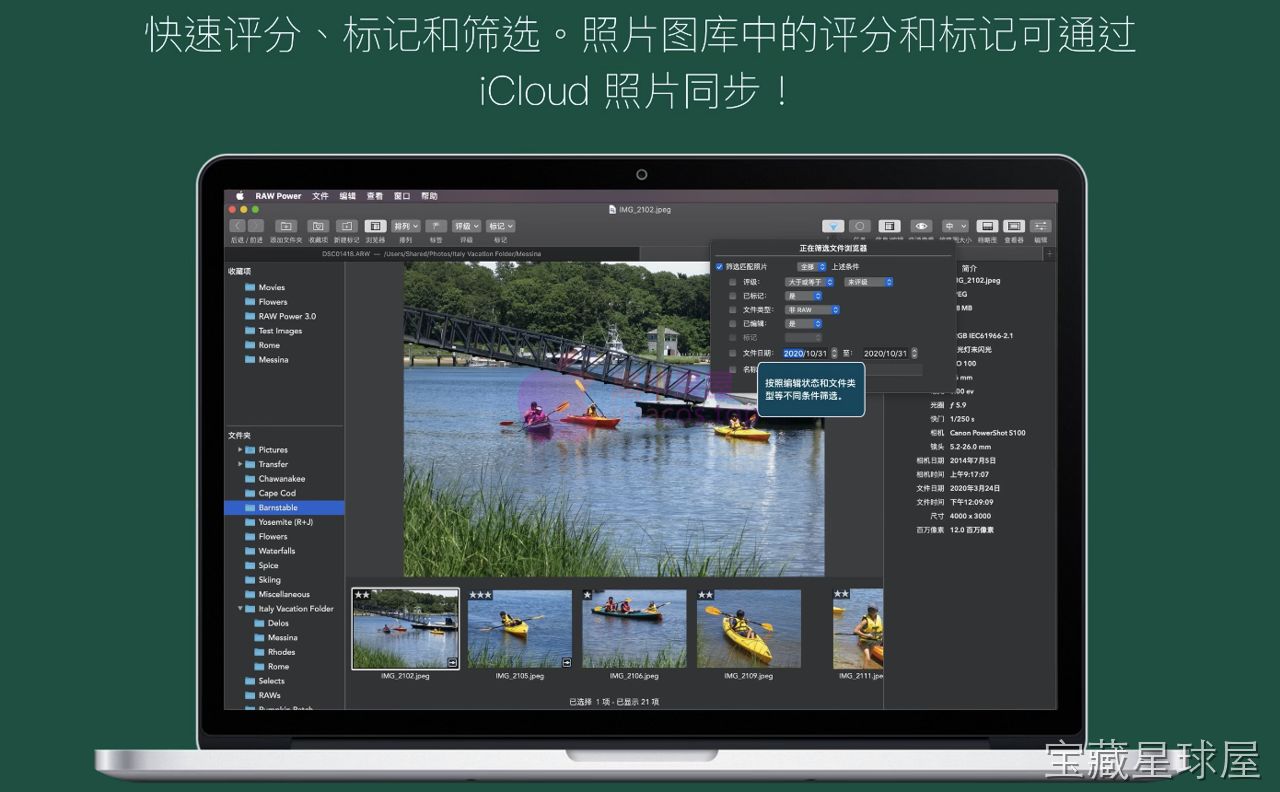Viewport: 1280px width, 792px height.
Task: Click the back arrow in the toolbar
Action: [237, 226]
